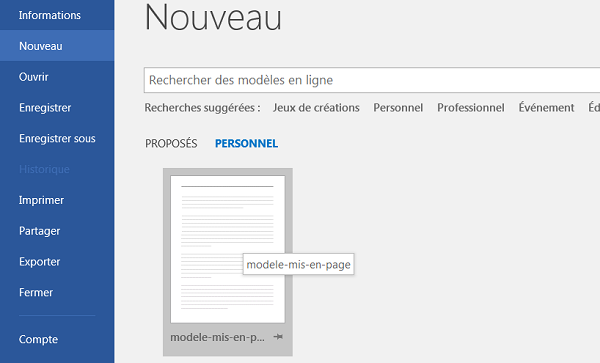This screenshot has width=600, height=363.
Task: Open the Partager options
Action: 39,231
